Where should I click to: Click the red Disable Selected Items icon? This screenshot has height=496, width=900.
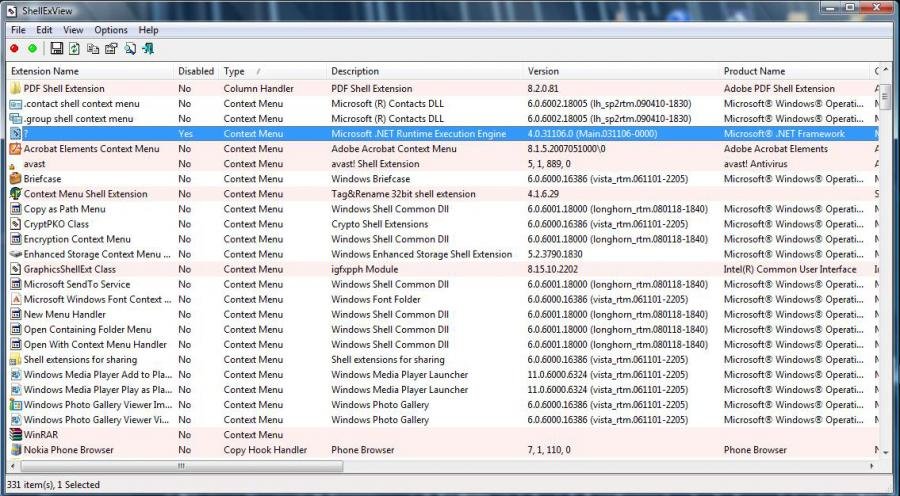14,49
